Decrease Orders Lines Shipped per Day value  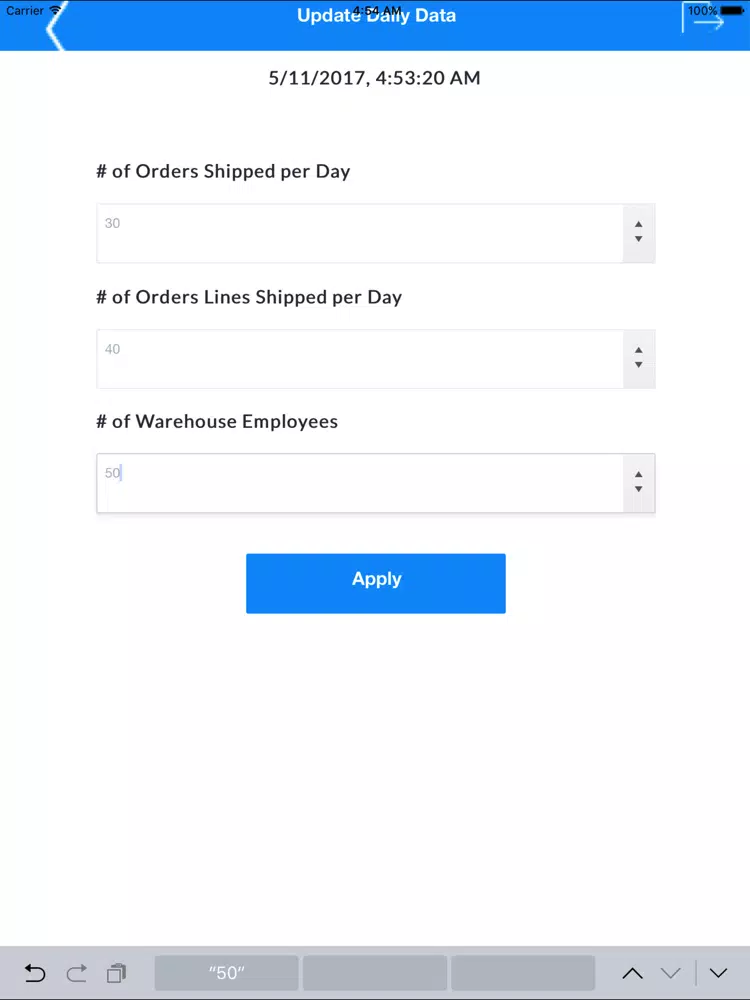click(x=638, y=366)
